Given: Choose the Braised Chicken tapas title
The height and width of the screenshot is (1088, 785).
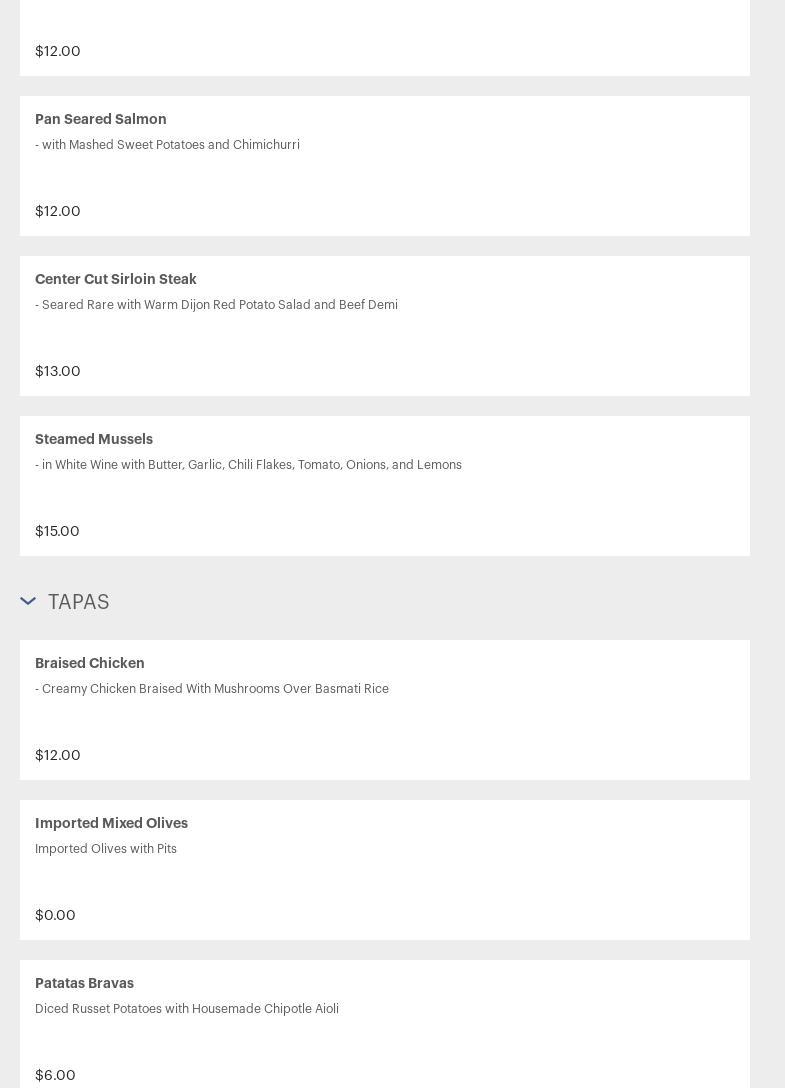Looking at the screenshot, I should point(90,663).
